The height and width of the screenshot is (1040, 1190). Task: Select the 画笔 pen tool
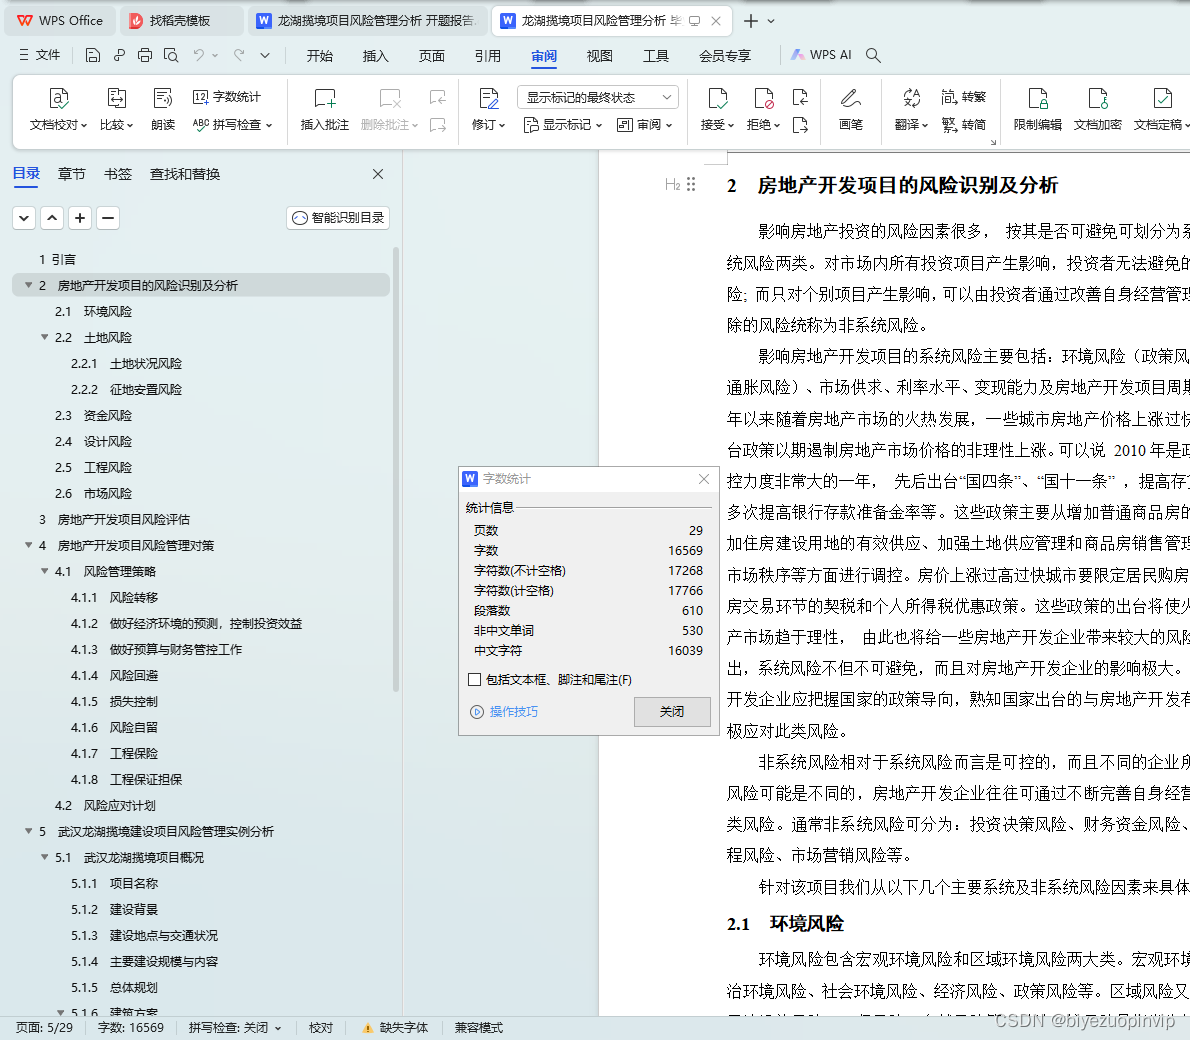coord(851,109)
